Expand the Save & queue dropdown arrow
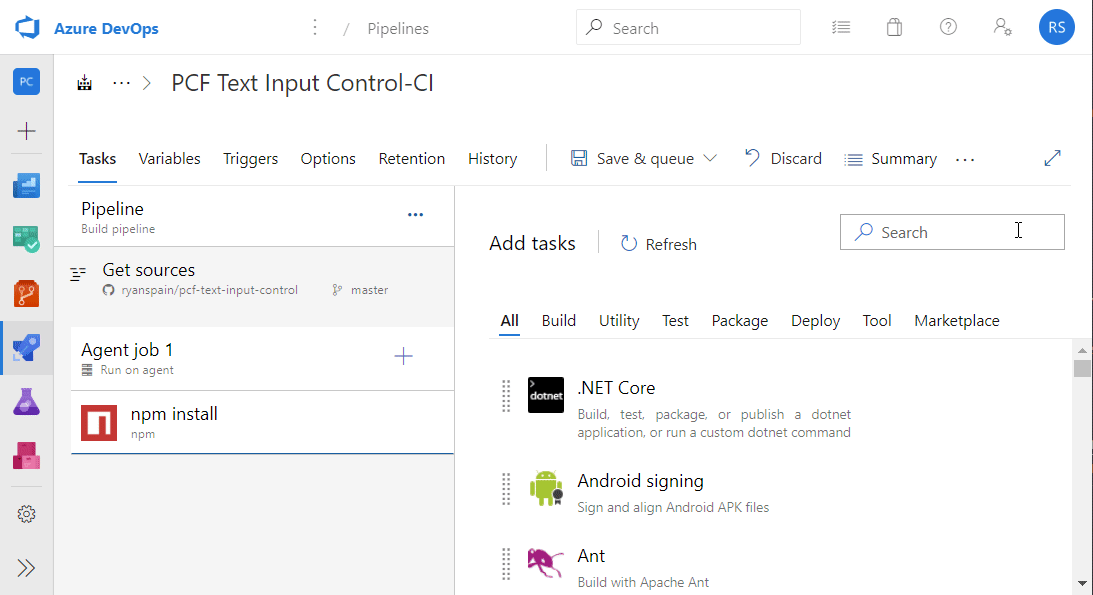The height and width of the screenshot is (595, 1093). [x=710, y=159]
